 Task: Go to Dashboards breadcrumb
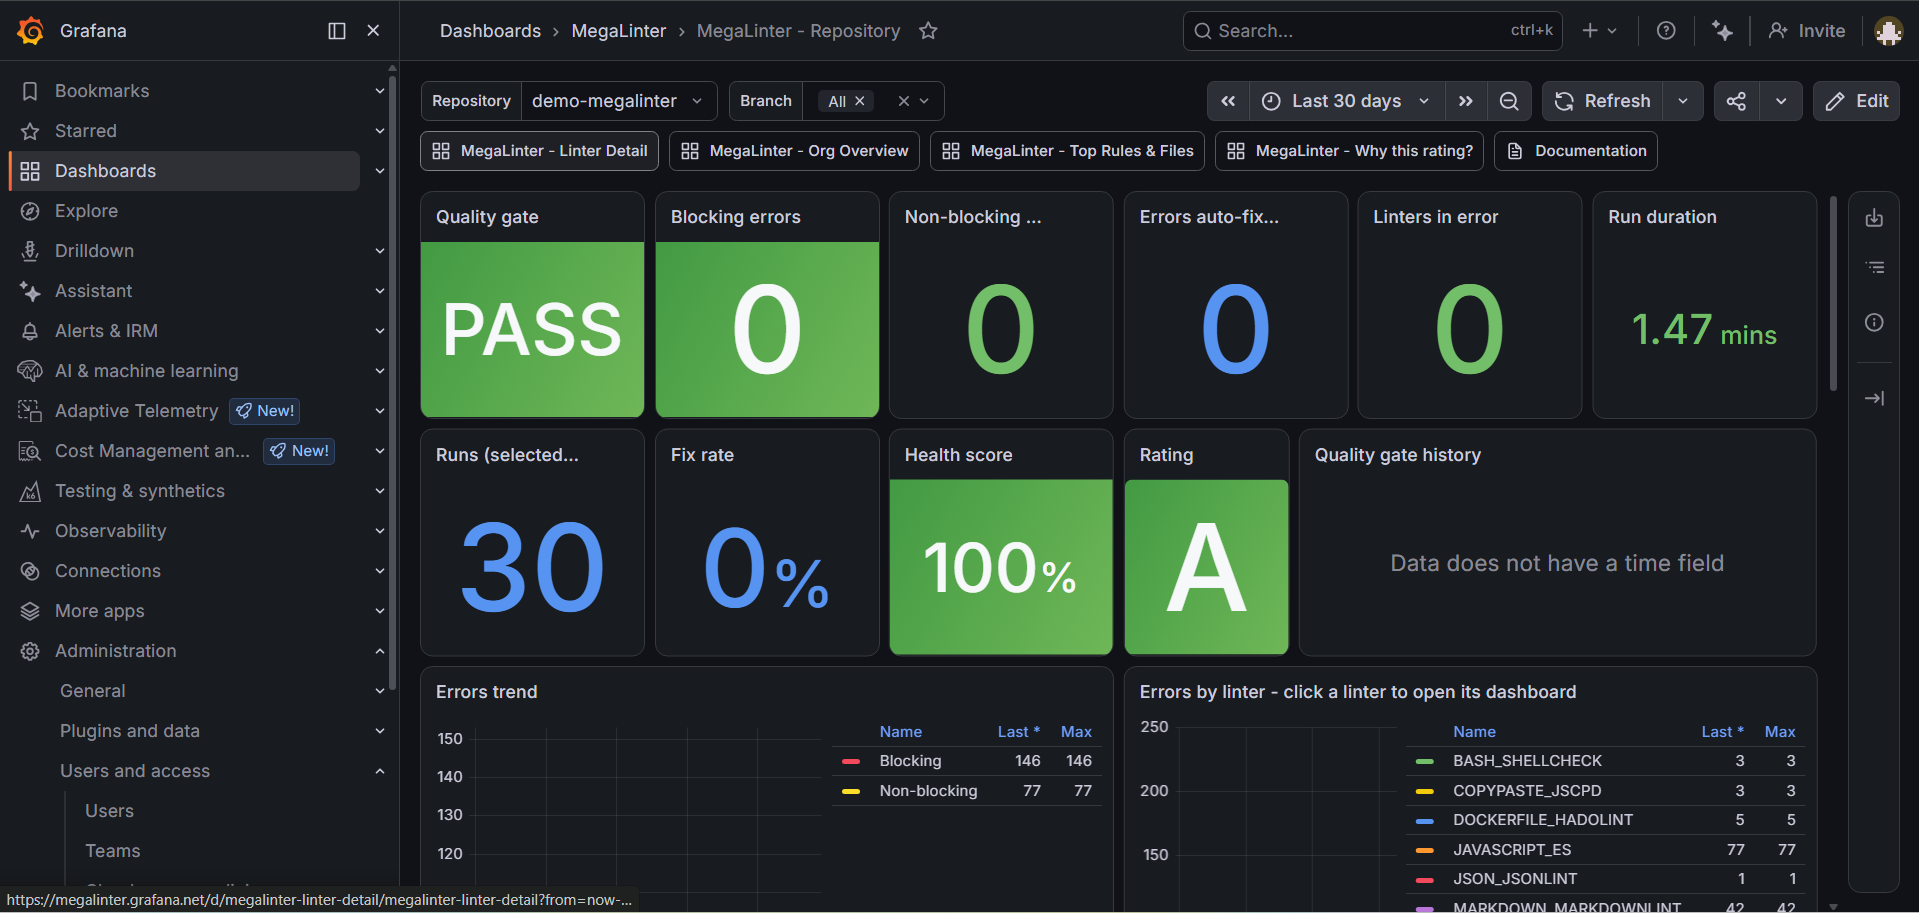490,31
